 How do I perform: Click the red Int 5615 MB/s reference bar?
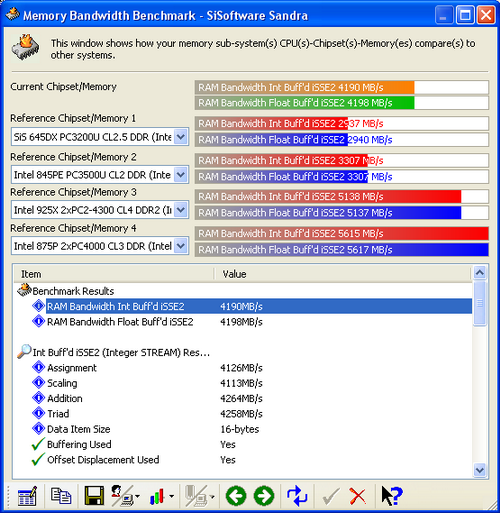point(342,233)
